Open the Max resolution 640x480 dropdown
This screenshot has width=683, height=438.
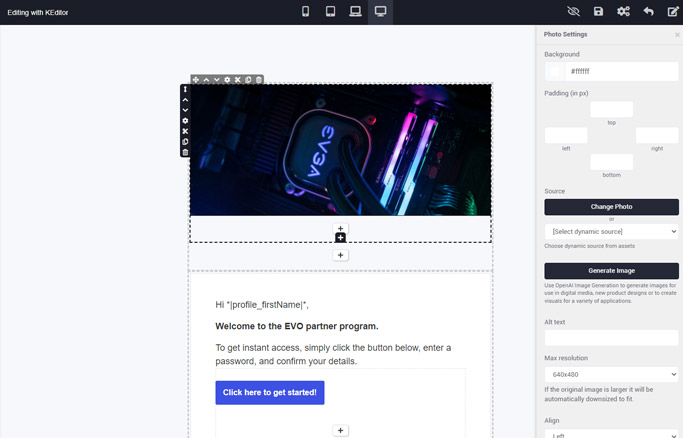(x=611, y=374)
